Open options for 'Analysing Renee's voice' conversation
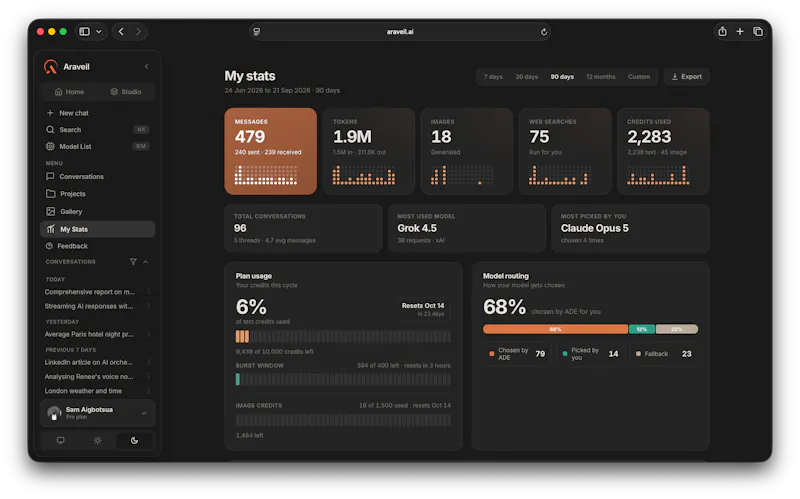800x499 pixels. click(x=148, y=377)
